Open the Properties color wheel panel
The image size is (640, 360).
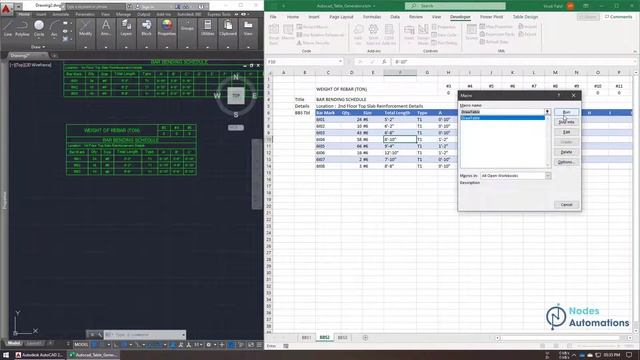click(x=167, y=29)
